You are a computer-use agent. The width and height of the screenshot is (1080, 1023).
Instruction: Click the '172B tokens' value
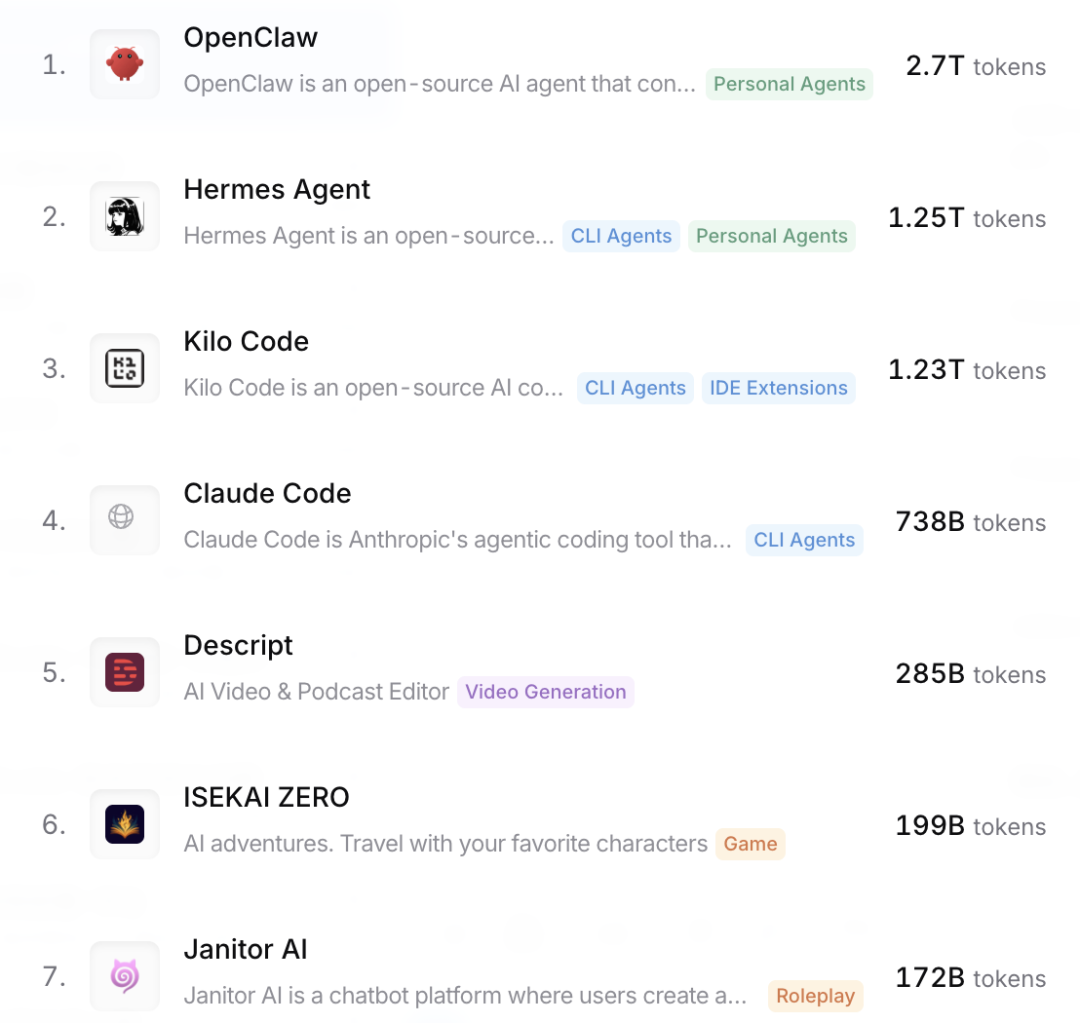click(x=970, y=978)
